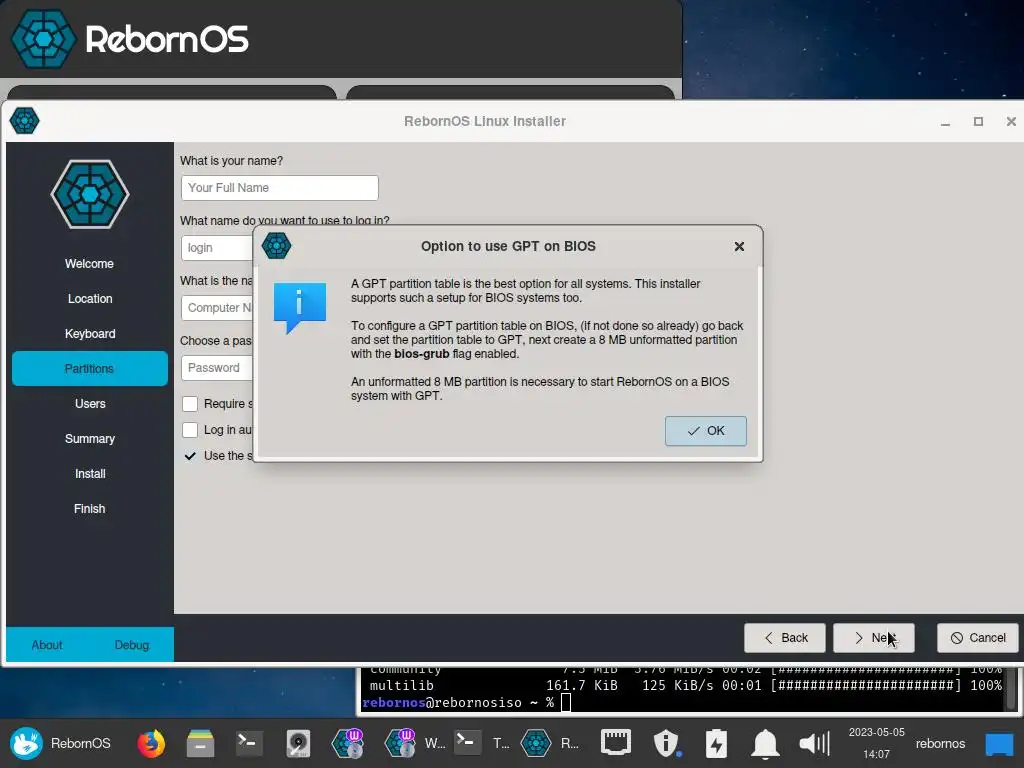Open the disk utility icon in the taskbar
The image size is (1024, 768).
tap(298, 743)
